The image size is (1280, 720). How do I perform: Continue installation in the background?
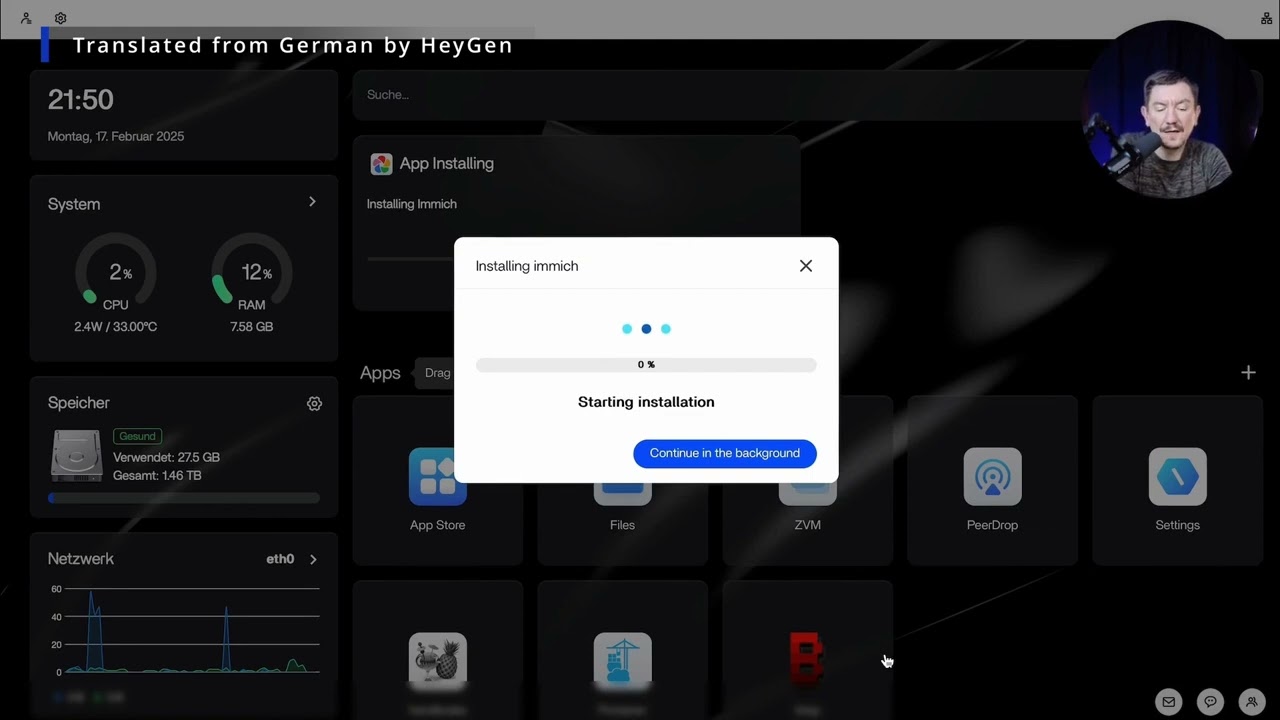[x=725, y=453]
